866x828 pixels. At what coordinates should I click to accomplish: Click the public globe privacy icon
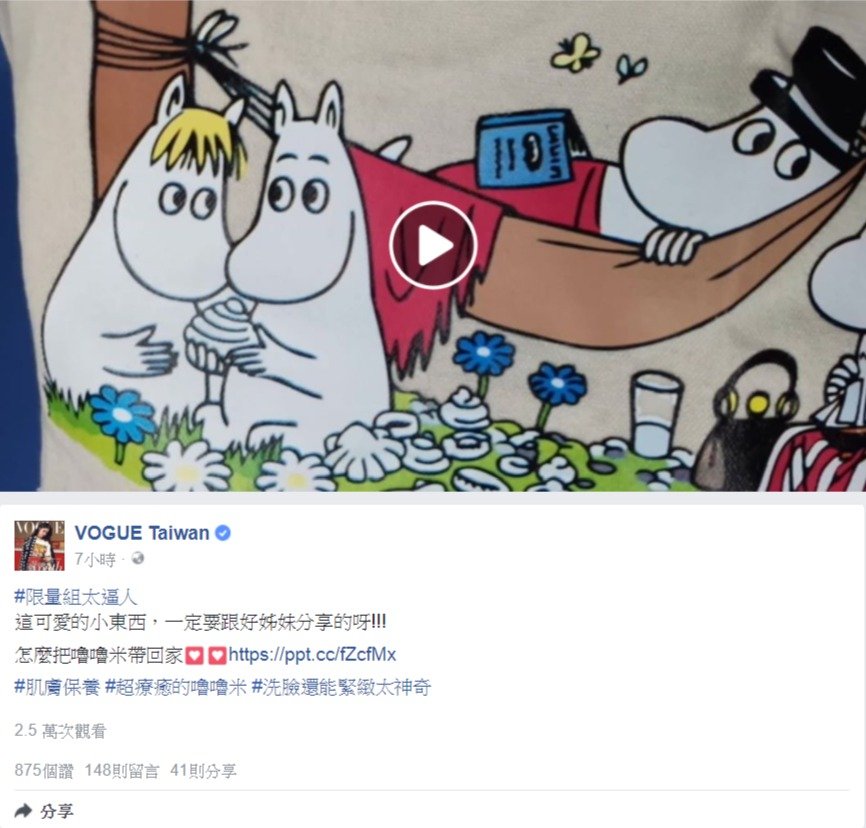(x=137, y=559)
